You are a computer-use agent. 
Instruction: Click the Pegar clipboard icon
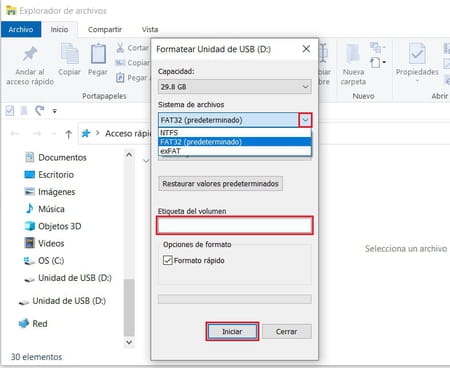(98, 54)
